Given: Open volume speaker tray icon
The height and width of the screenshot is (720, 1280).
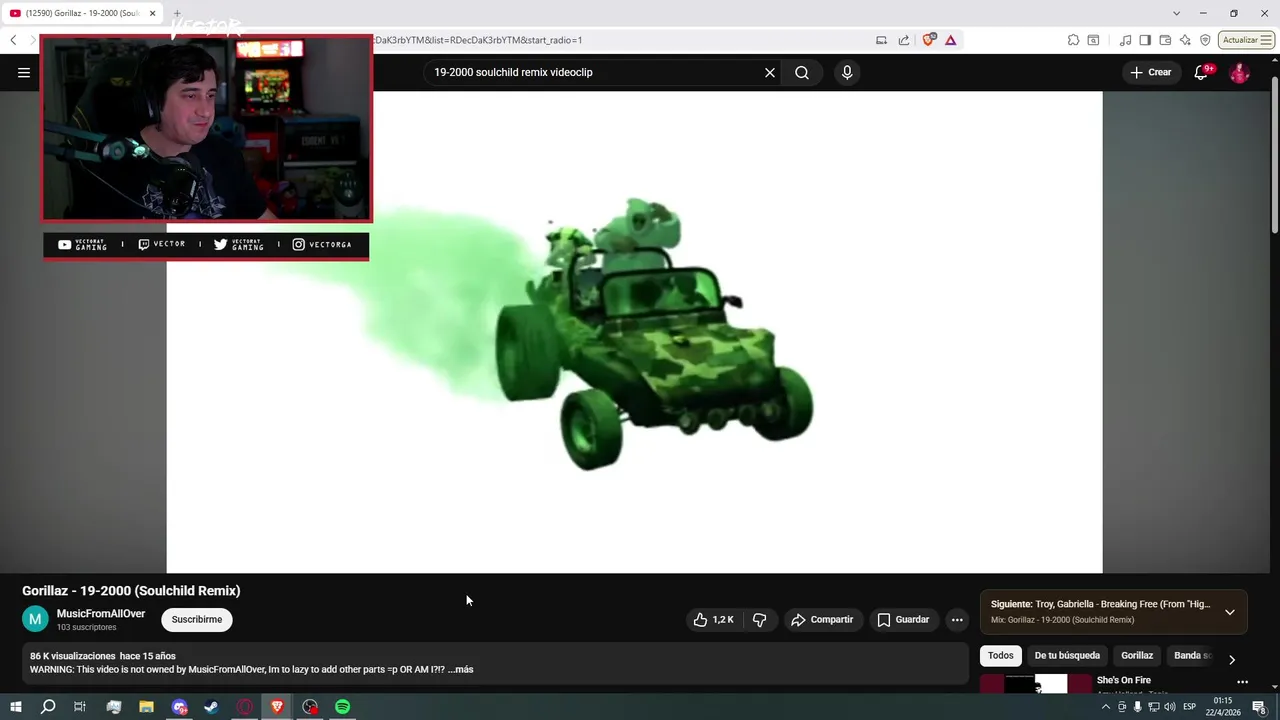Looking at the screenshot, I should point(1170,707).
